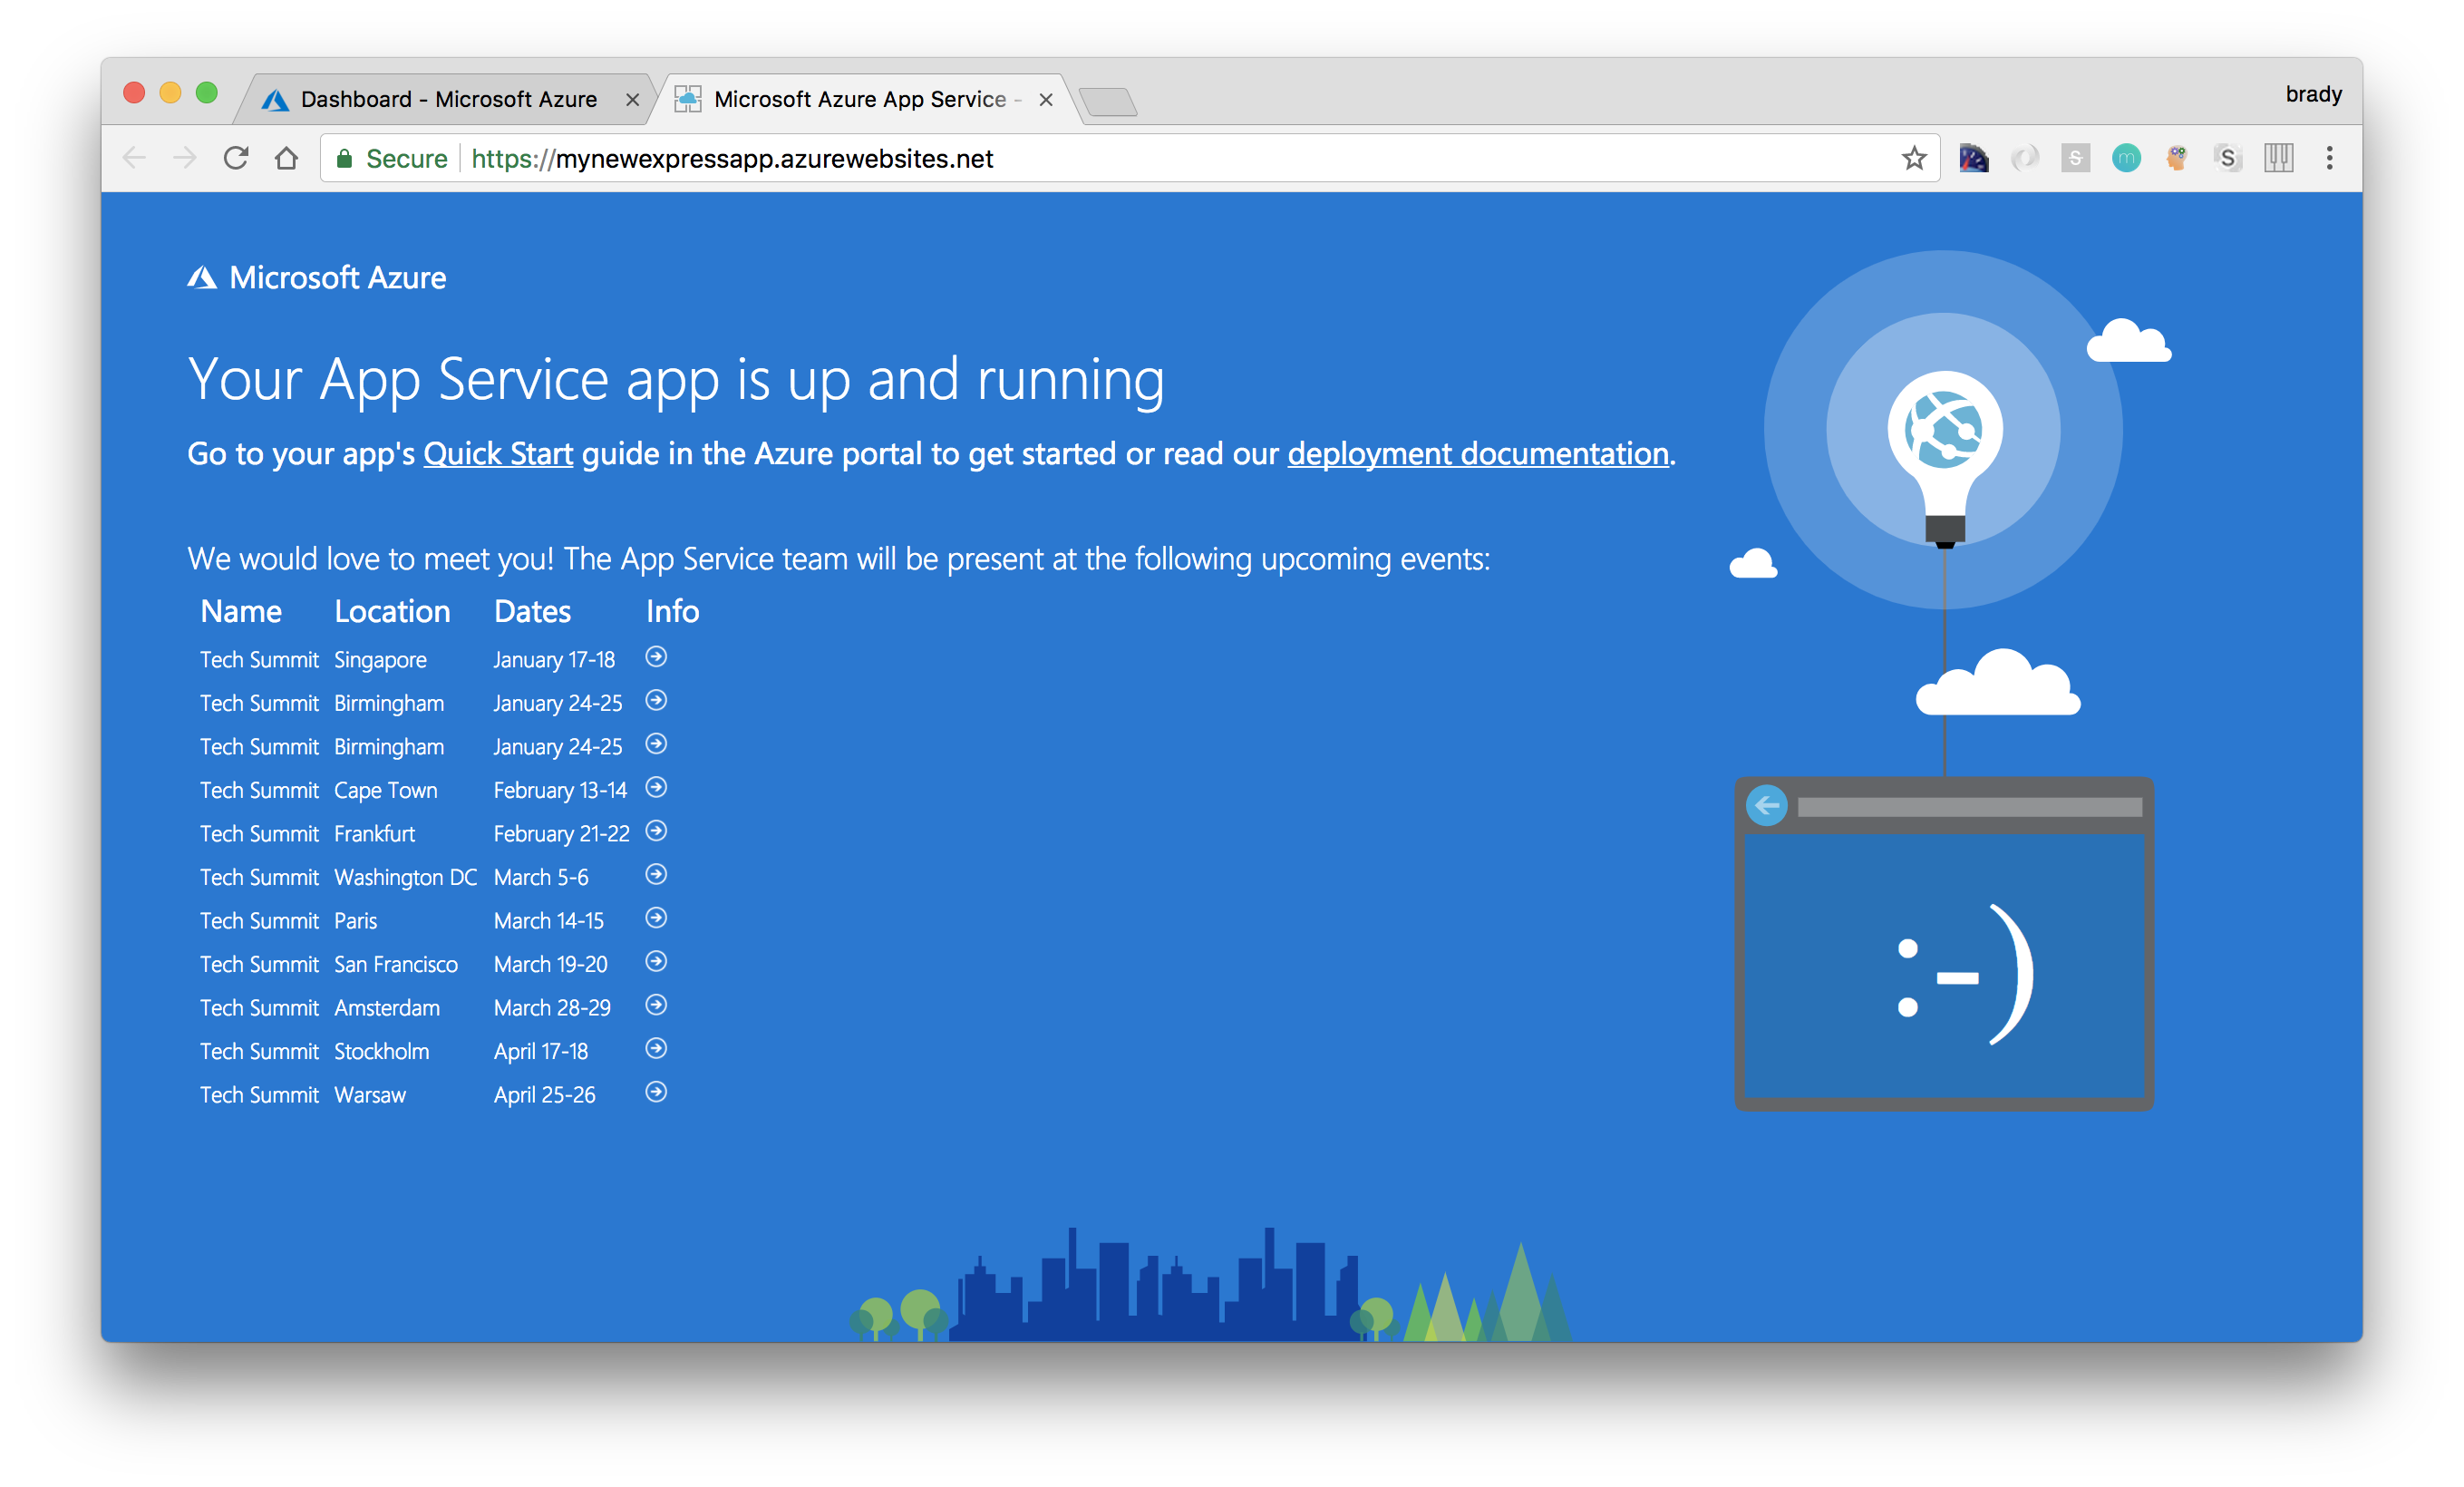Open the brady profile button
This screenshot has width=2464, height=1487.
[x=2314, y=94]
